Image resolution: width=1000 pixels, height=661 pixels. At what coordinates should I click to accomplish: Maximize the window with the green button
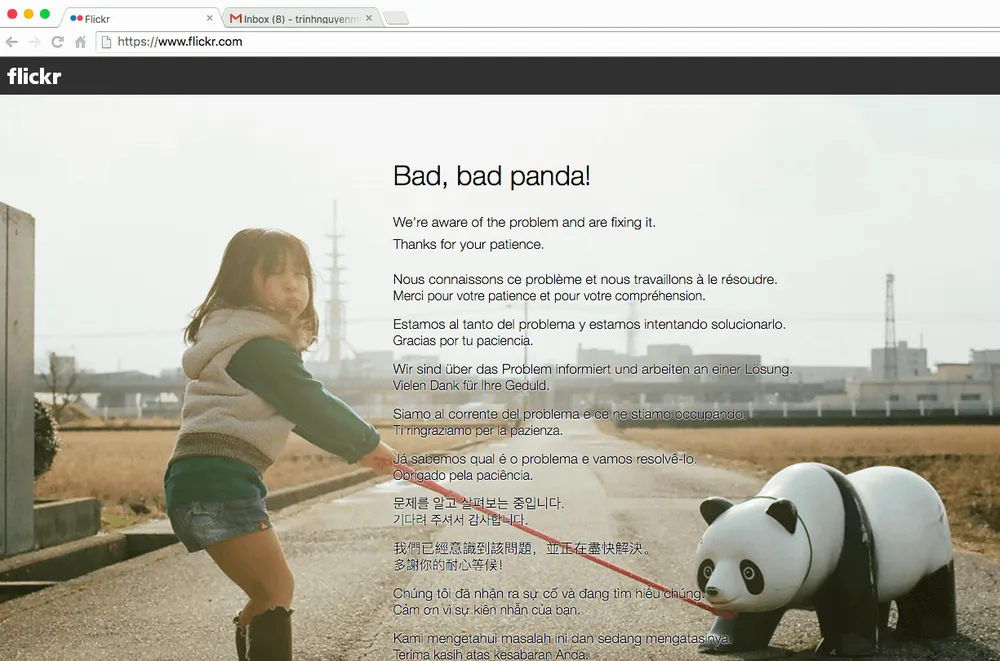(x=45, y=14)
